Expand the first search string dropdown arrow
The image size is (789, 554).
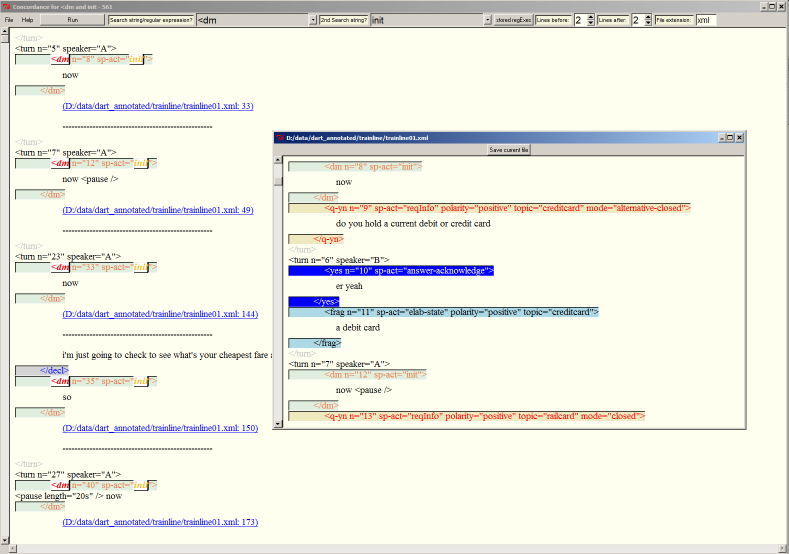click(x=311, y=20)
